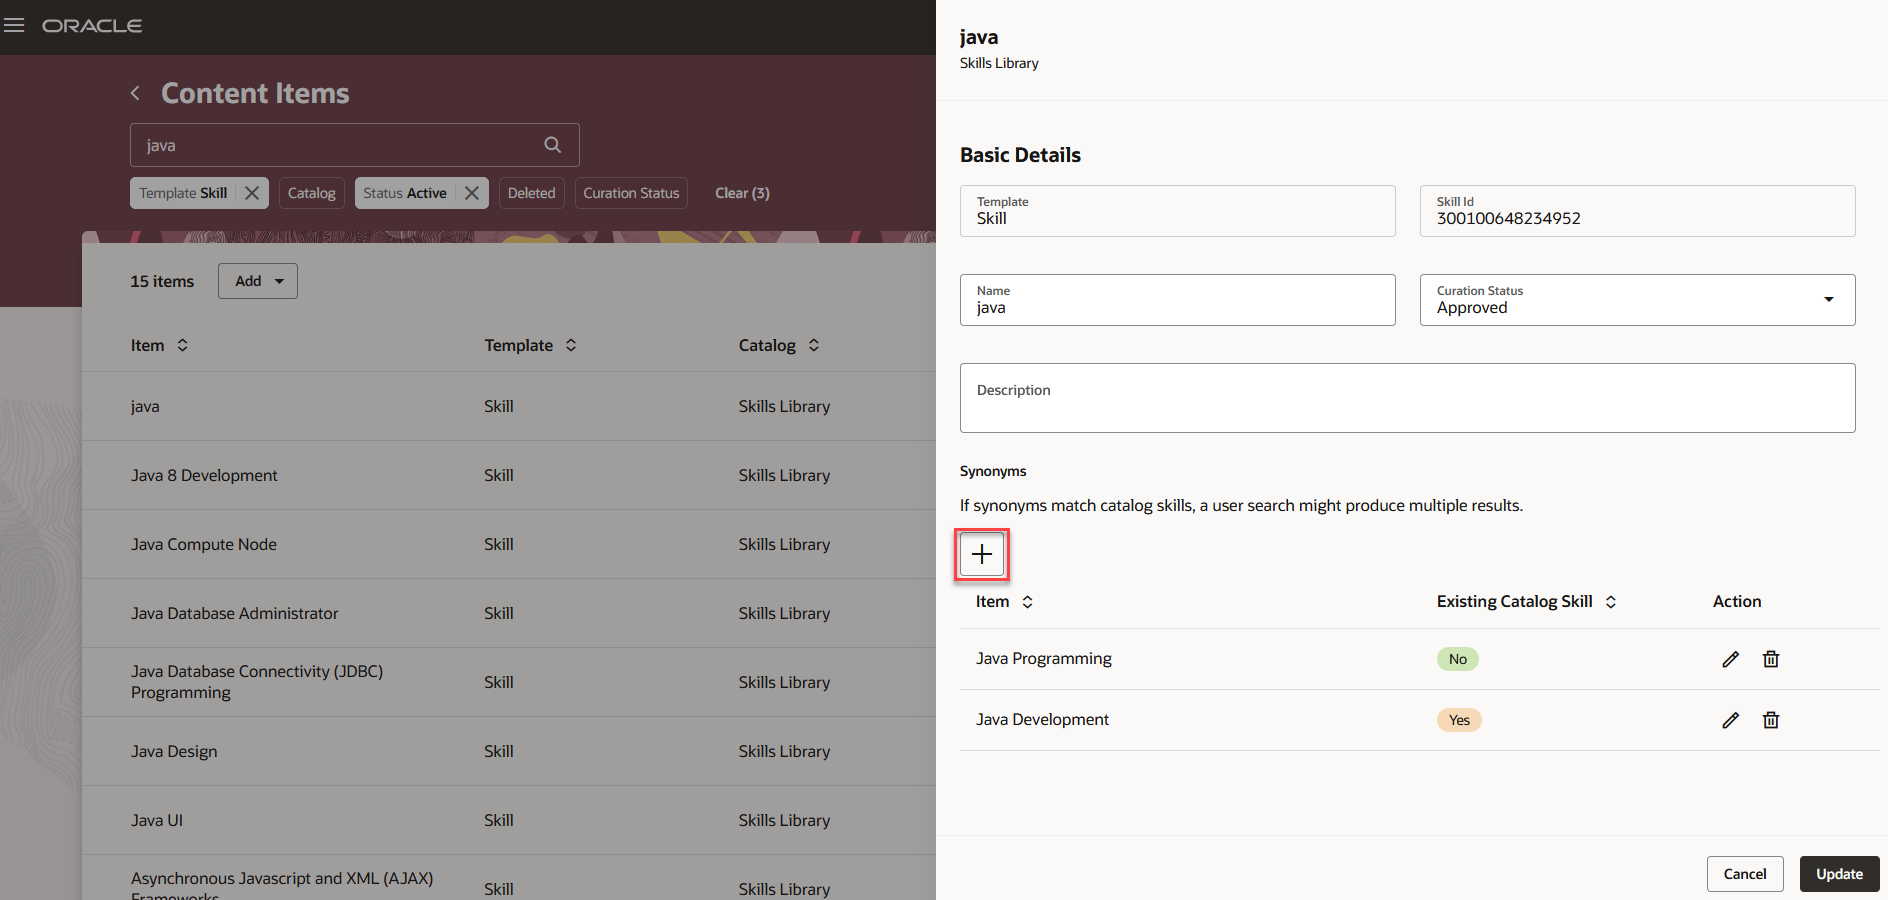Remove the Status Active filter chip
This screenshot has height=900, width=1888.
472,193
